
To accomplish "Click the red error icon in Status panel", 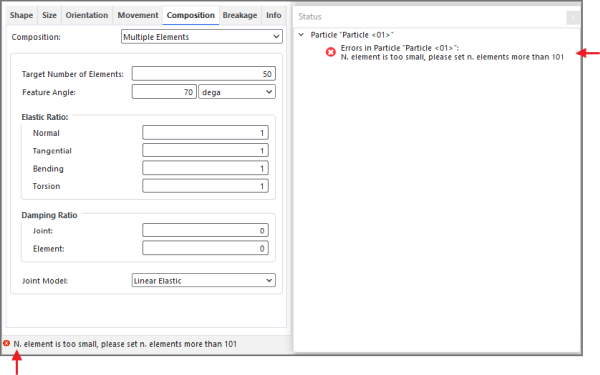I will 331,52.
